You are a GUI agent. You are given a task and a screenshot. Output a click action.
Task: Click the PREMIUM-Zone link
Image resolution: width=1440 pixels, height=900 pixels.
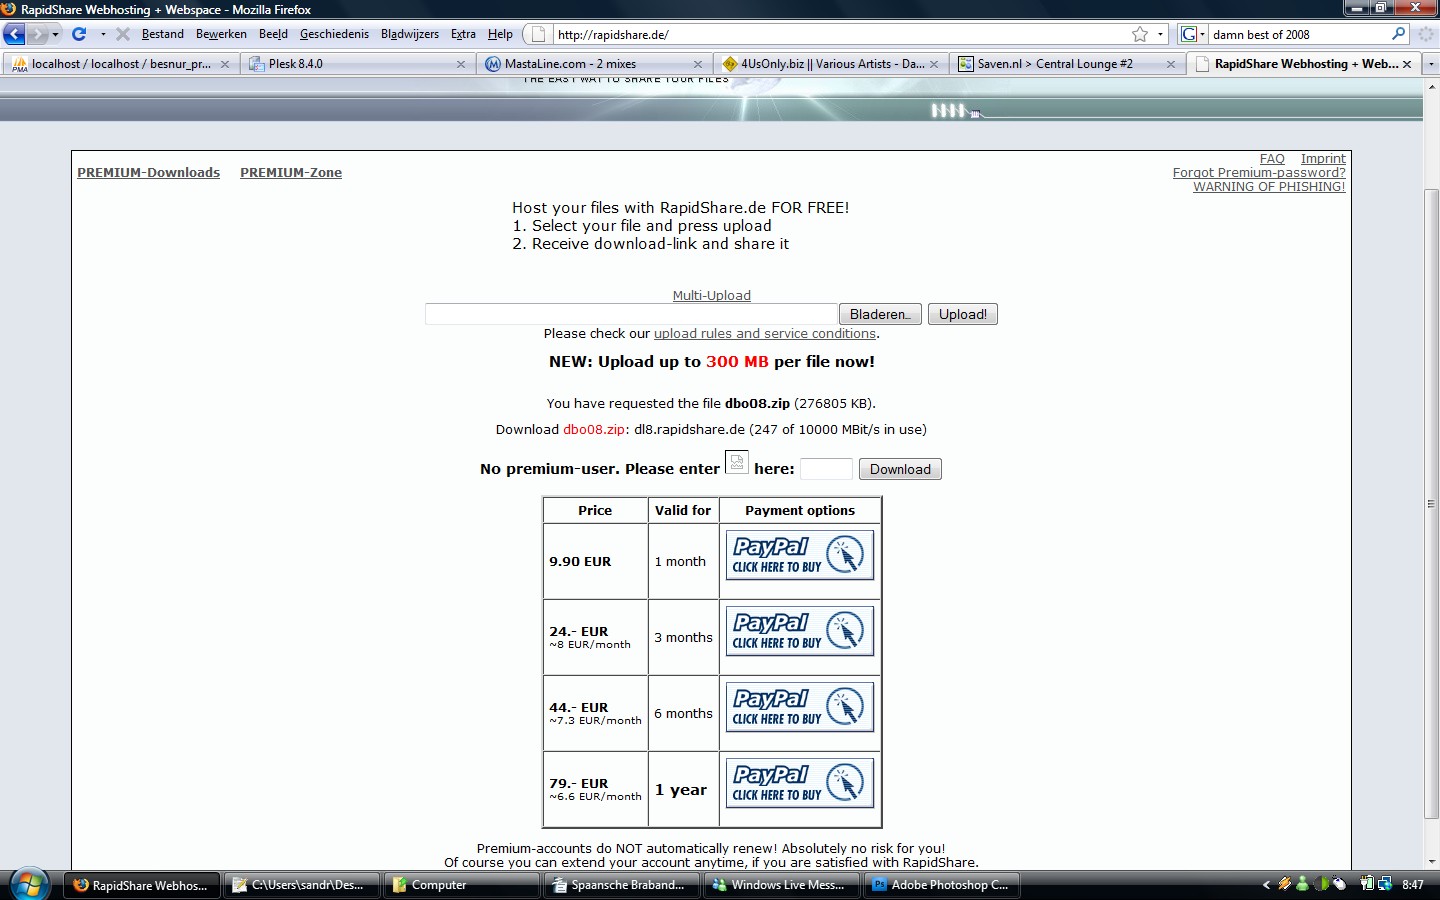[x=291, y=173]
